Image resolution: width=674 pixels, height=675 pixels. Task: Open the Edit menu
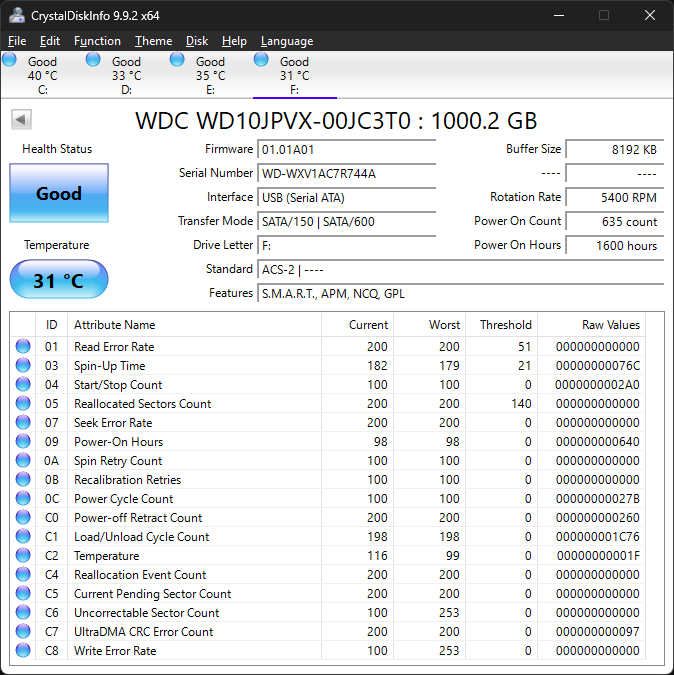49,41
